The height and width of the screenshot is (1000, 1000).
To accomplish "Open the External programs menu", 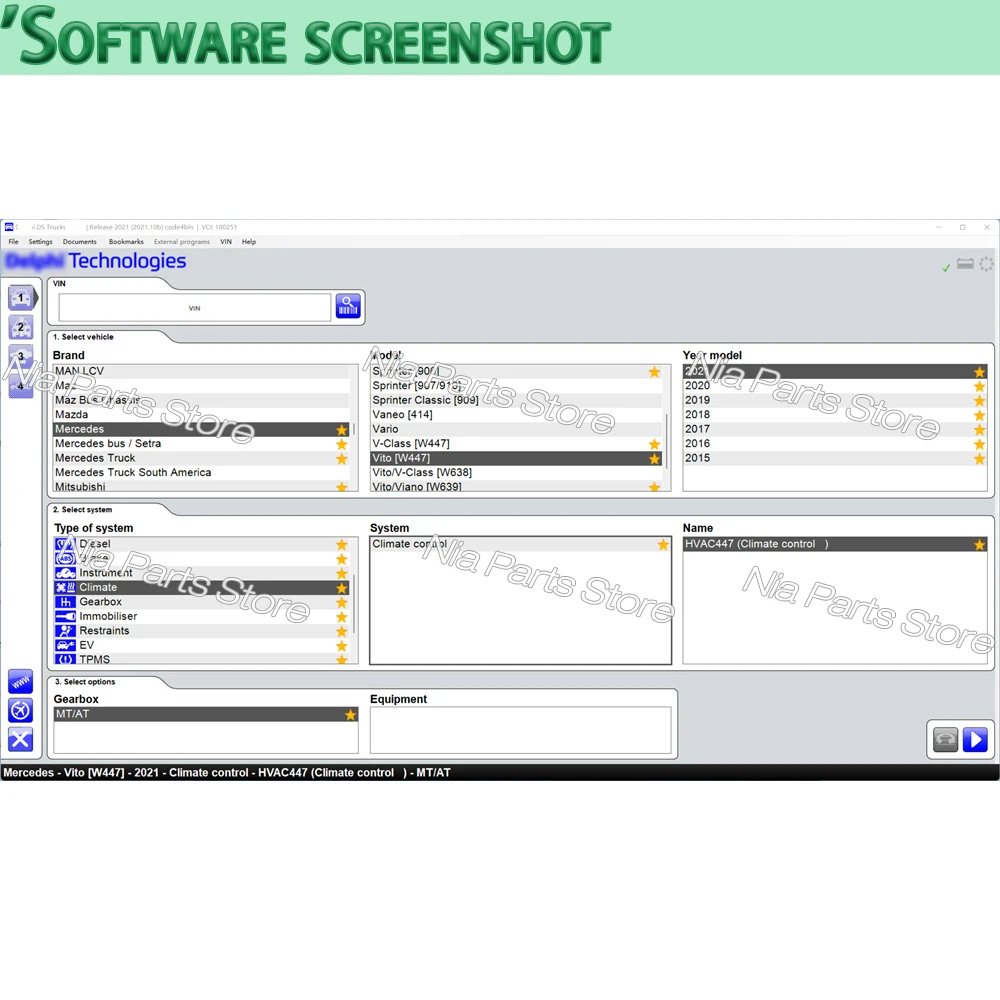I will pos(182,242).
